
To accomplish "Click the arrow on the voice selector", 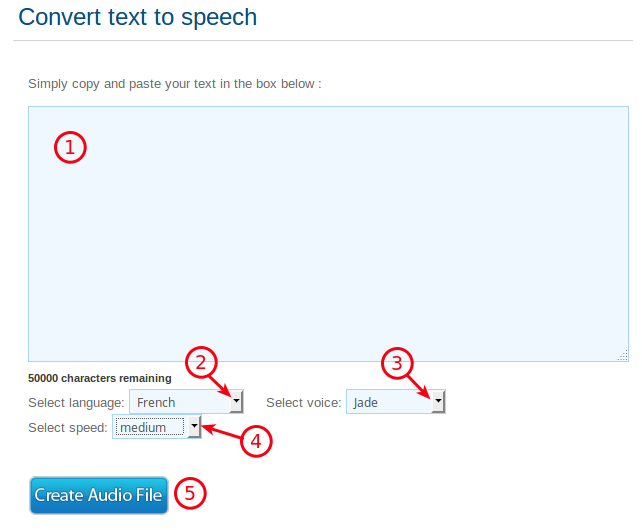I will (438, 403).
